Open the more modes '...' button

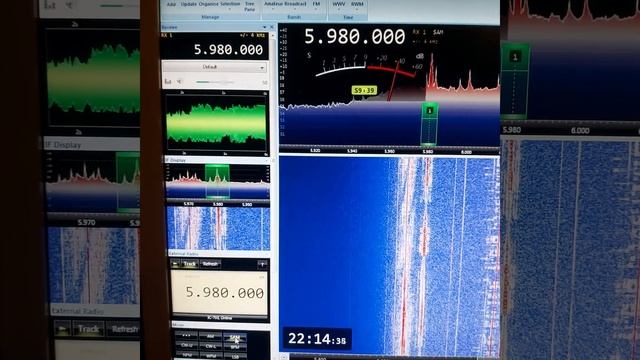[x=186, y=336]
